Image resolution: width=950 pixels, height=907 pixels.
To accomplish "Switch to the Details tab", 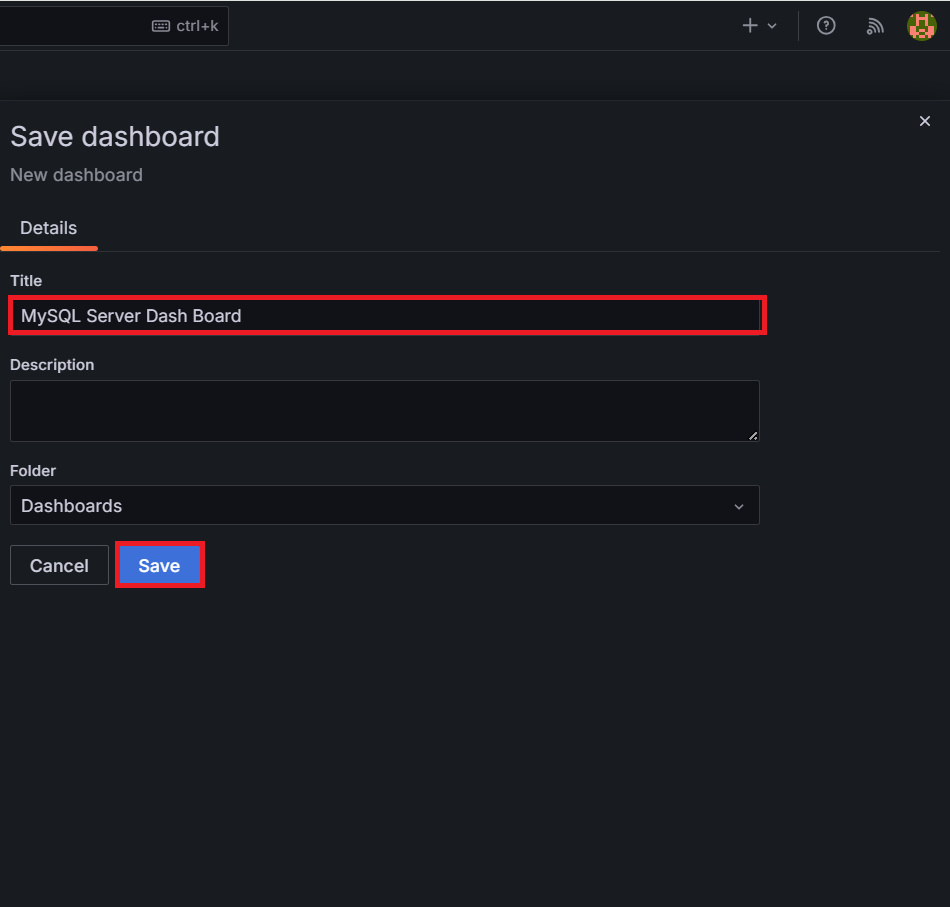I will coord(48,228).
